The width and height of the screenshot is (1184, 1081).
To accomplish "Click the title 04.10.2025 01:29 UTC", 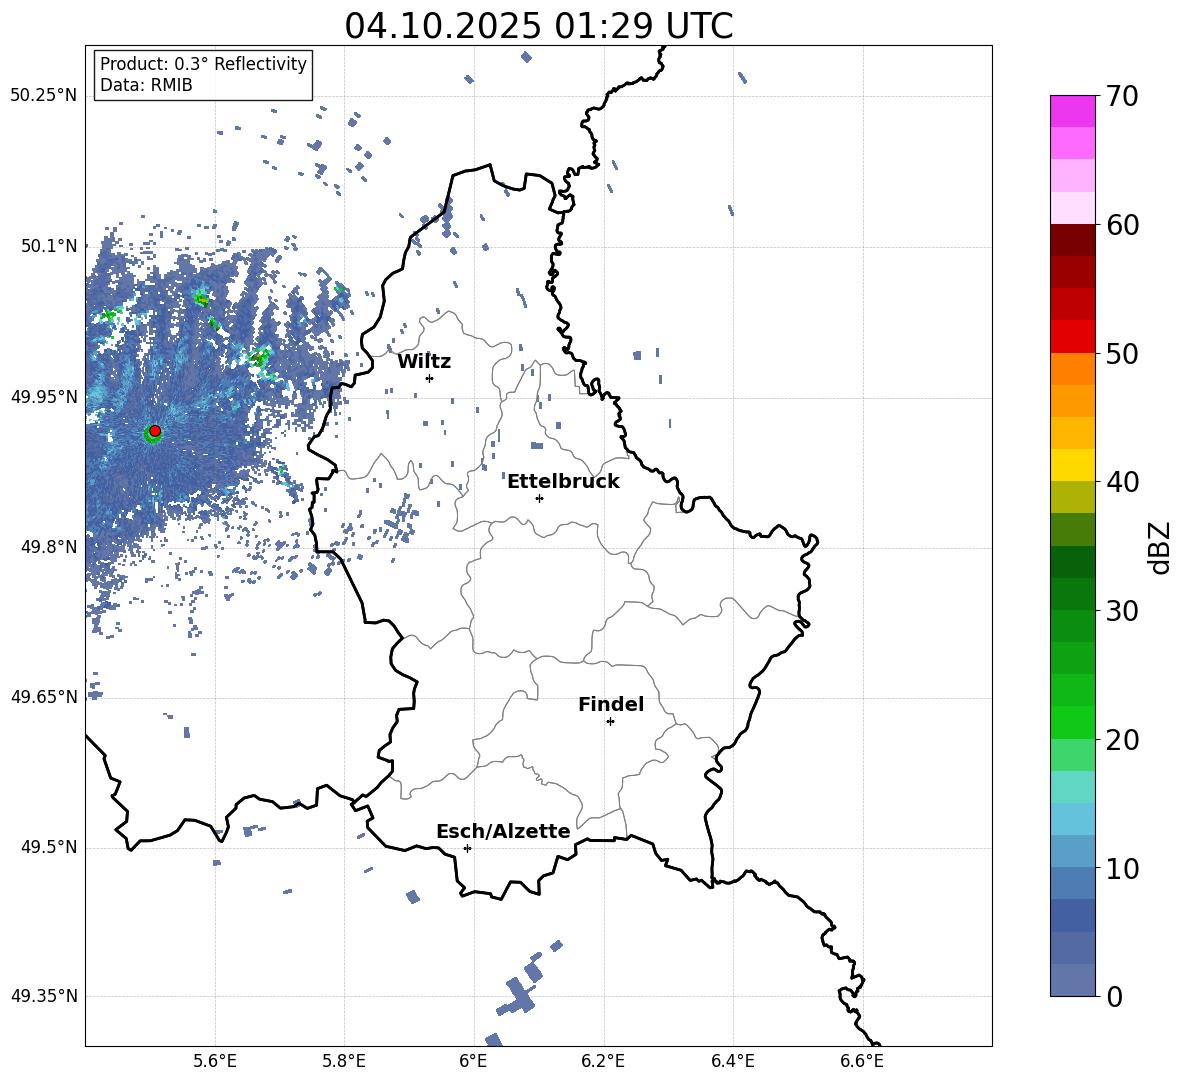I will point(538,26).
